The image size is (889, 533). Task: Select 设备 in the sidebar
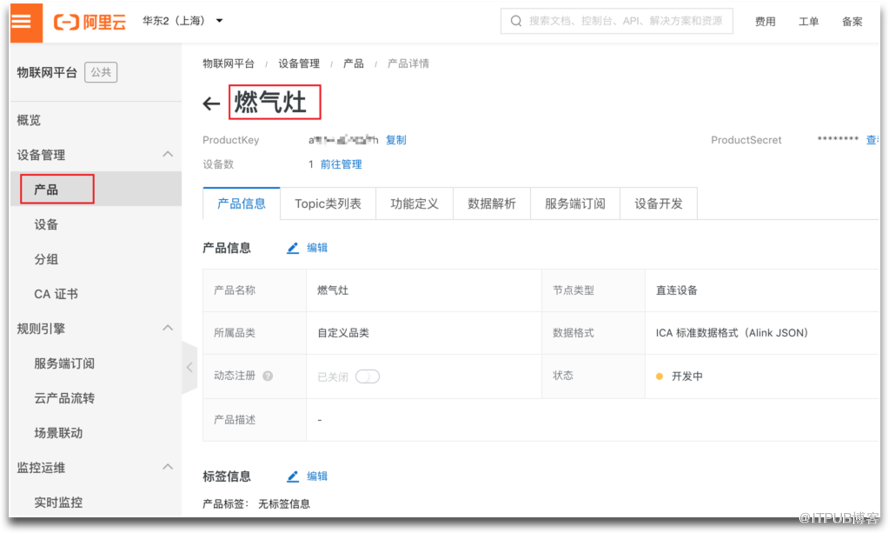[46, 225]
